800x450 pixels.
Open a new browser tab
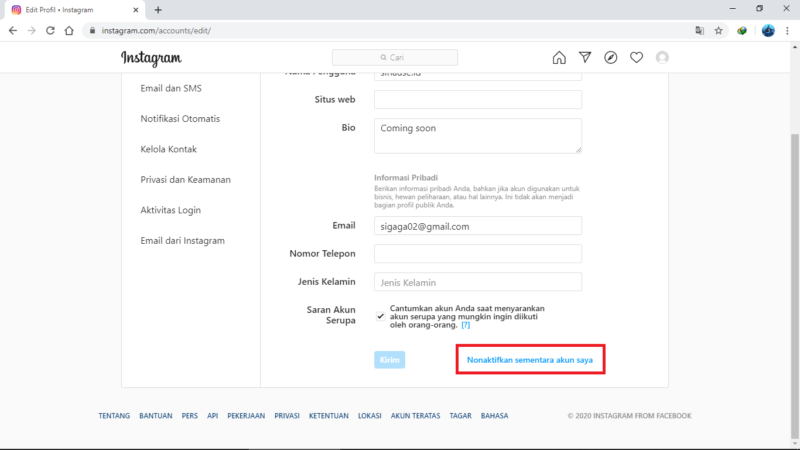coord(158,10)
